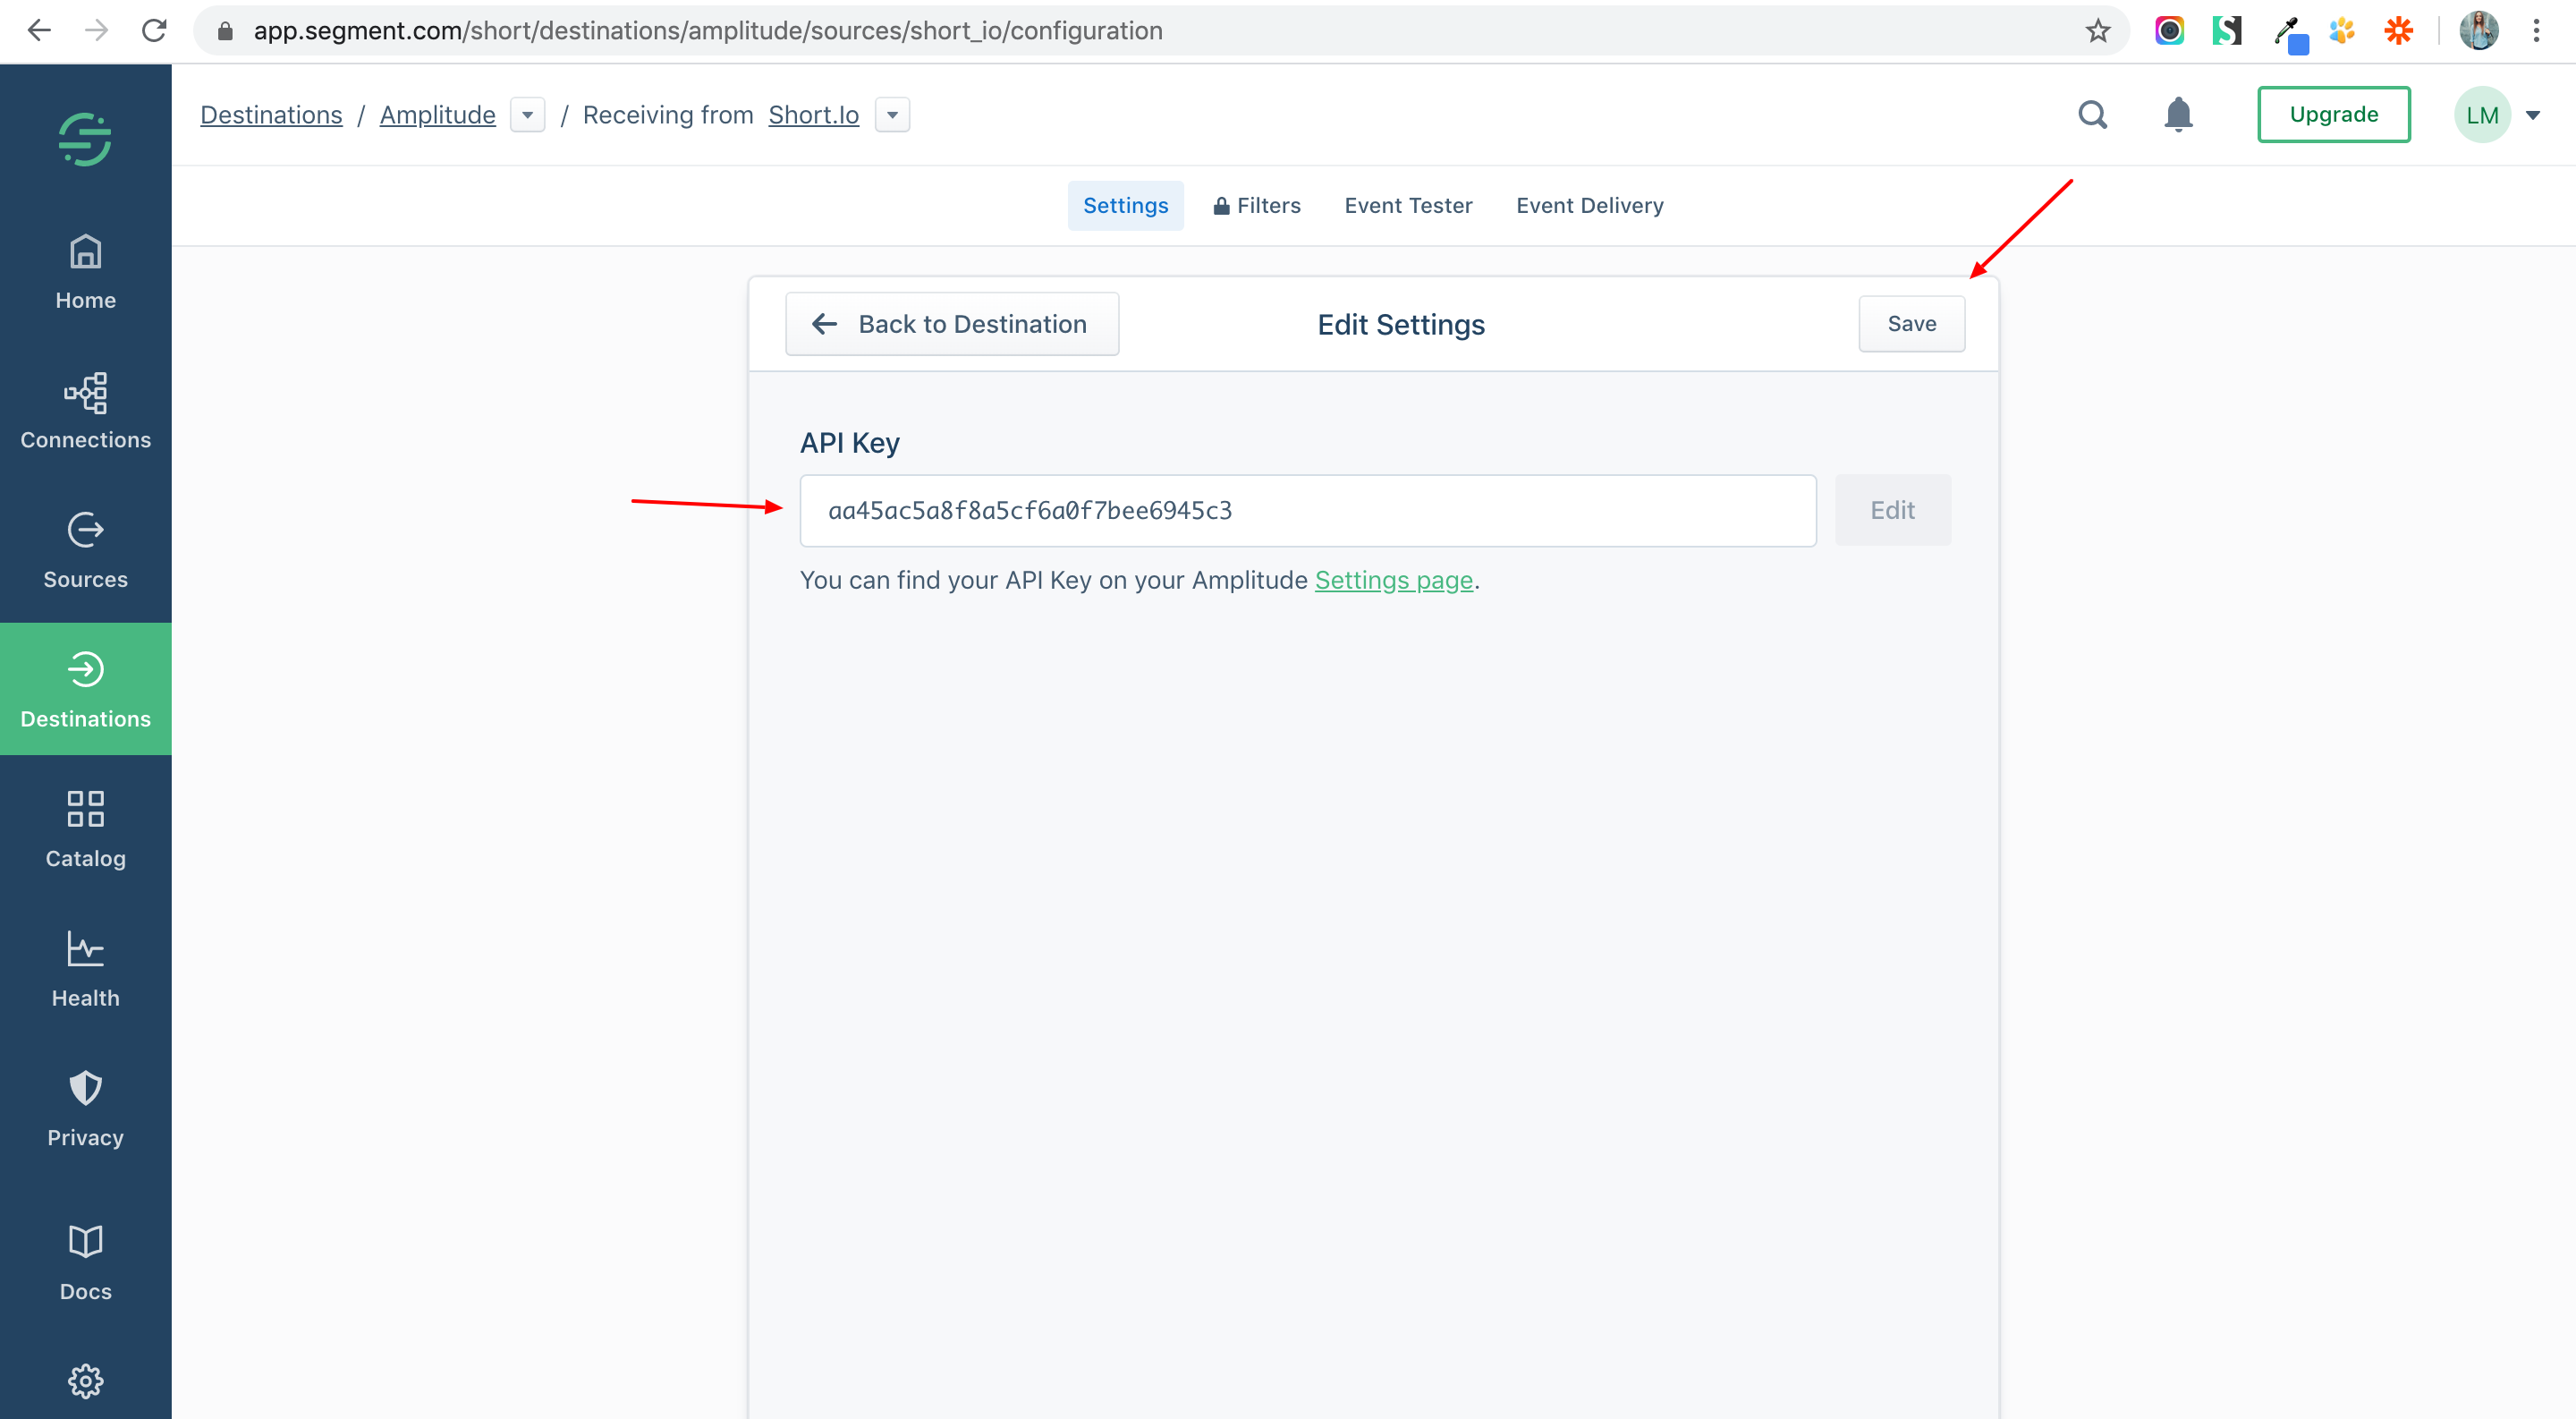Click the search magnifier icon
The height and width of the screenshot is (1419, 2576).
(2092, 115)
